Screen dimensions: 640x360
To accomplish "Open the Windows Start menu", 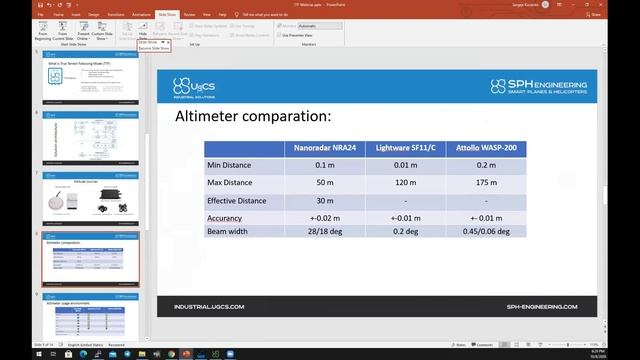I will tap(39, 354).
